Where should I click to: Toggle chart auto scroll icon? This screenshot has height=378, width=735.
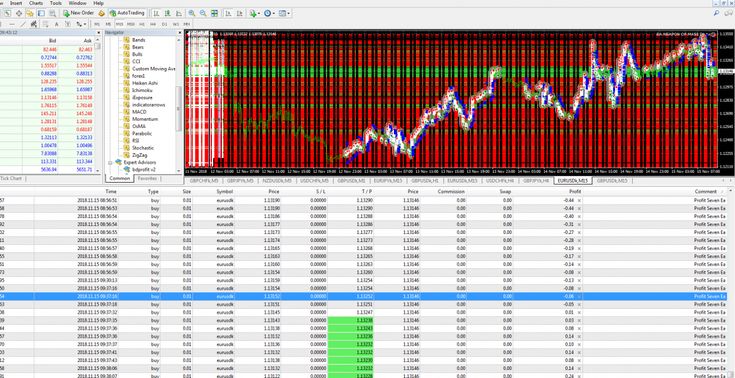point(228,13)
